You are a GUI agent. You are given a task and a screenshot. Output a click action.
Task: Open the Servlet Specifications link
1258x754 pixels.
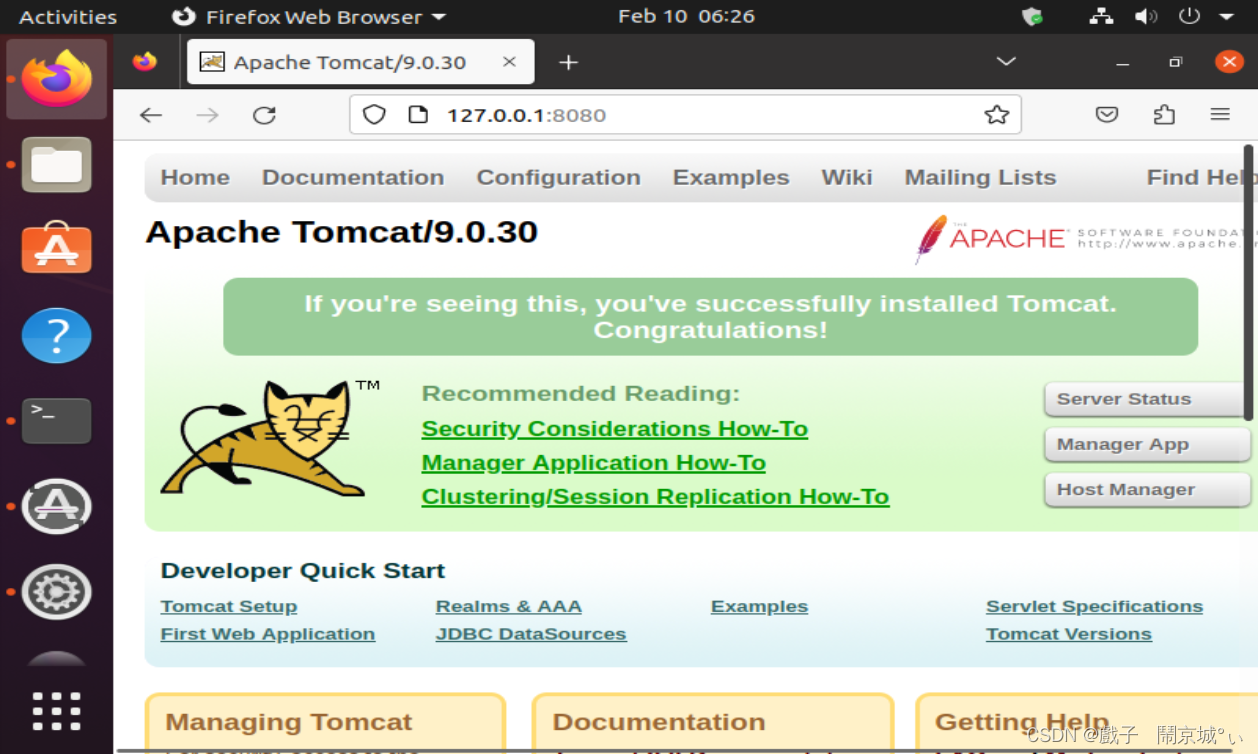[x=1094, y=606]
